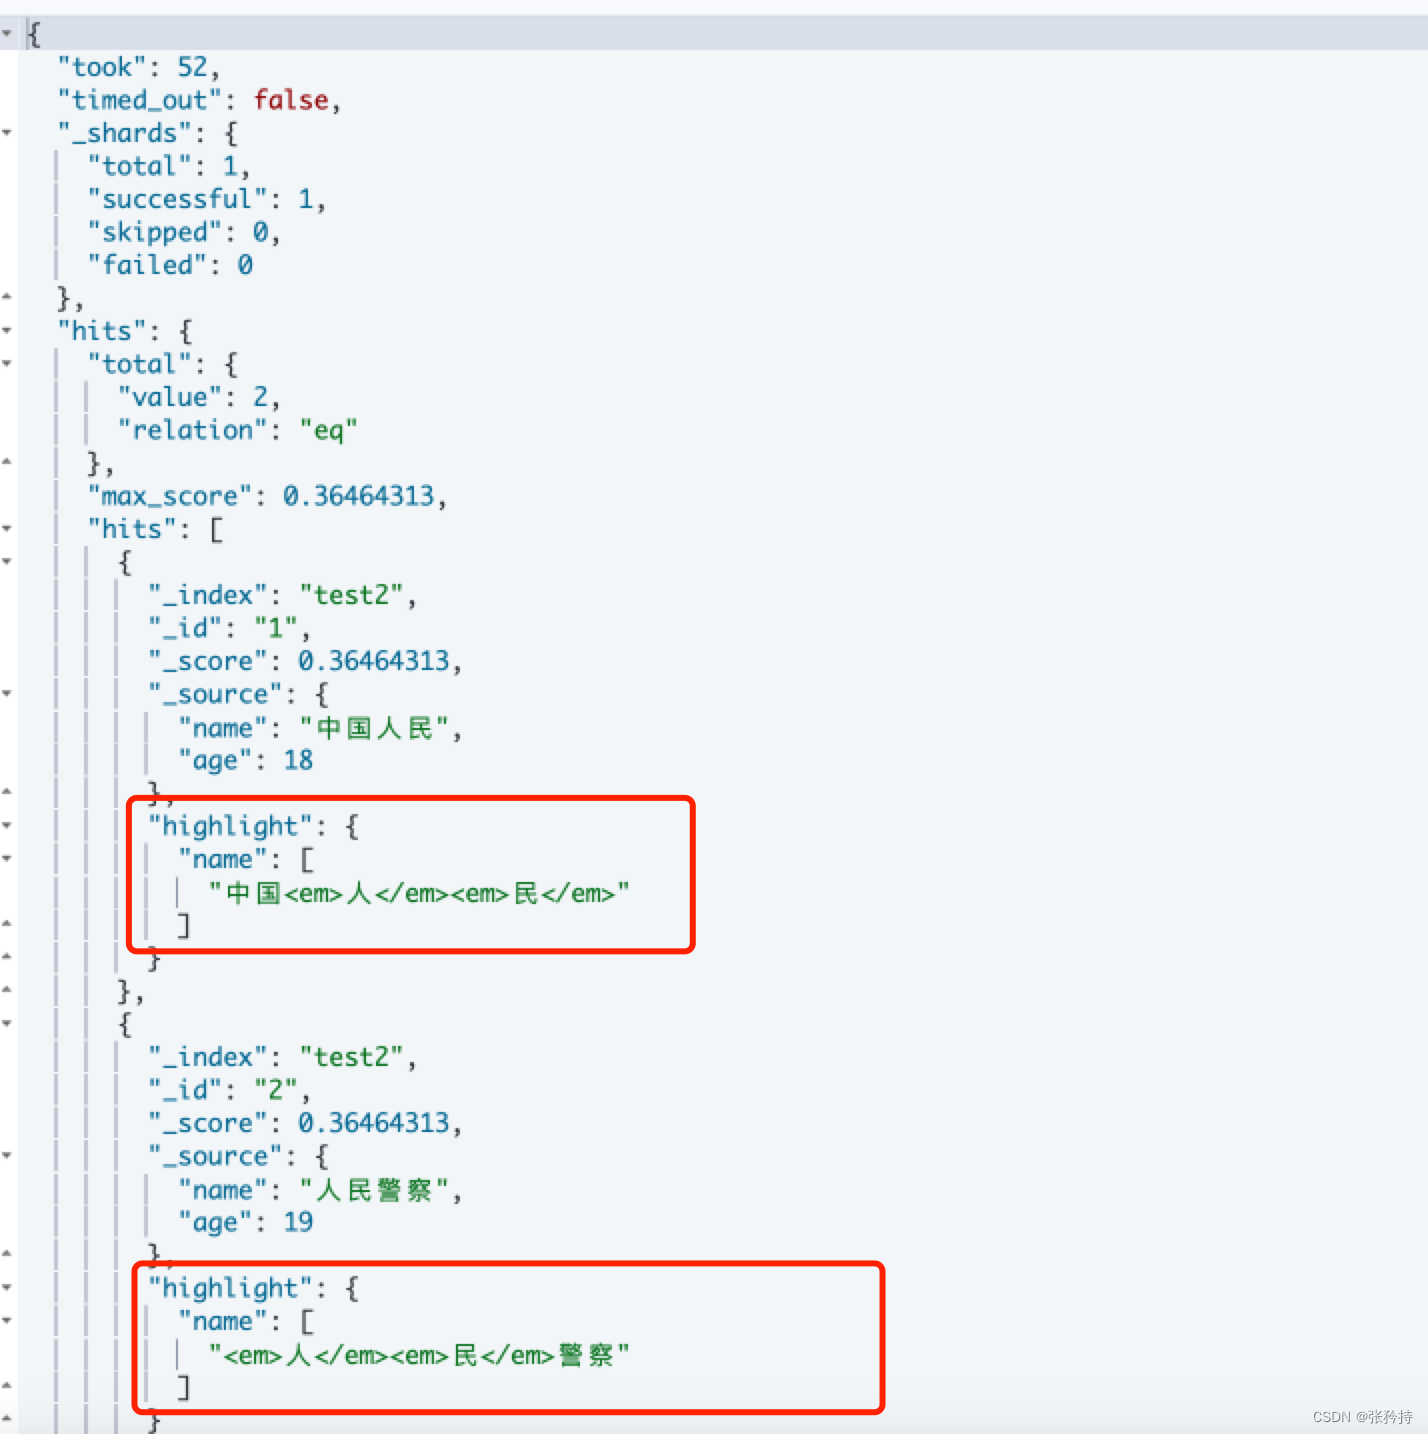The height and width of the screenshot is (1434, 1428).
Task: Fold the "_source" object containing 中国人民
Action: [7, 694]
